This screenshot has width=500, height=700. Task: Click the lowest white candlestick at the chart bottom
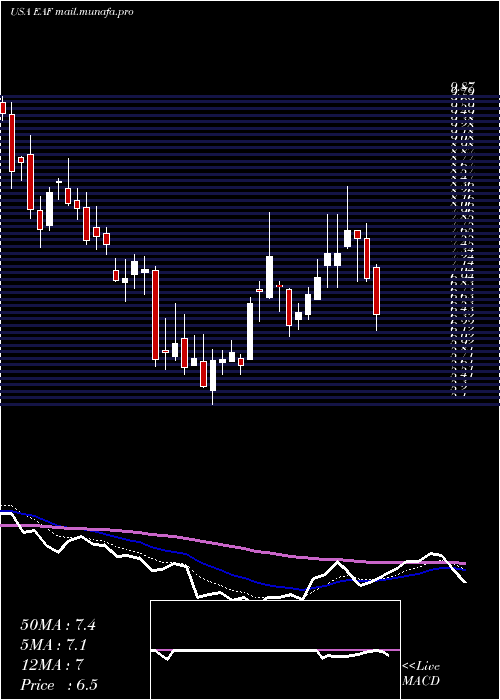(x=212, y=375)
